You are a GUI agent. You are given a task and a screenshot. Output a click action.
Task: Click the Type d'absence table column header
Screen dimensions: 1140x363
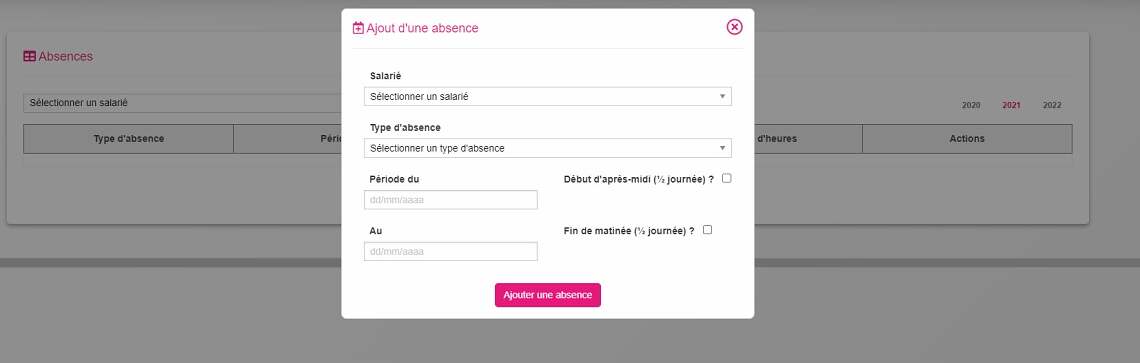click(129, 139)
